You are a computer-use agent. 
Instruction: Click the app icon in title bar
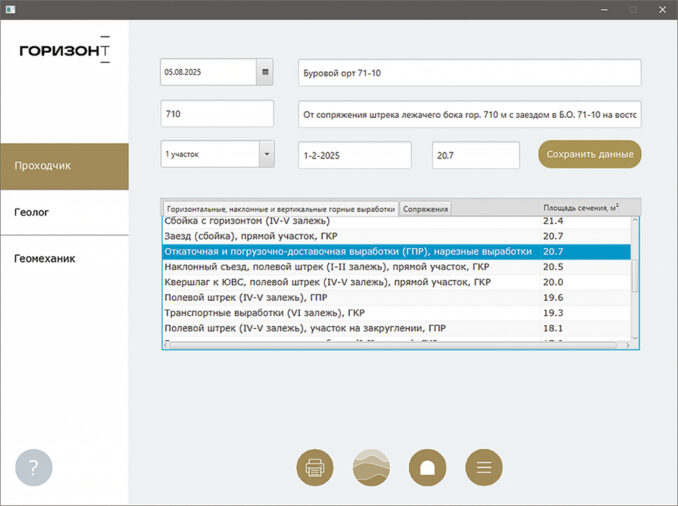(x=10, y=9)
